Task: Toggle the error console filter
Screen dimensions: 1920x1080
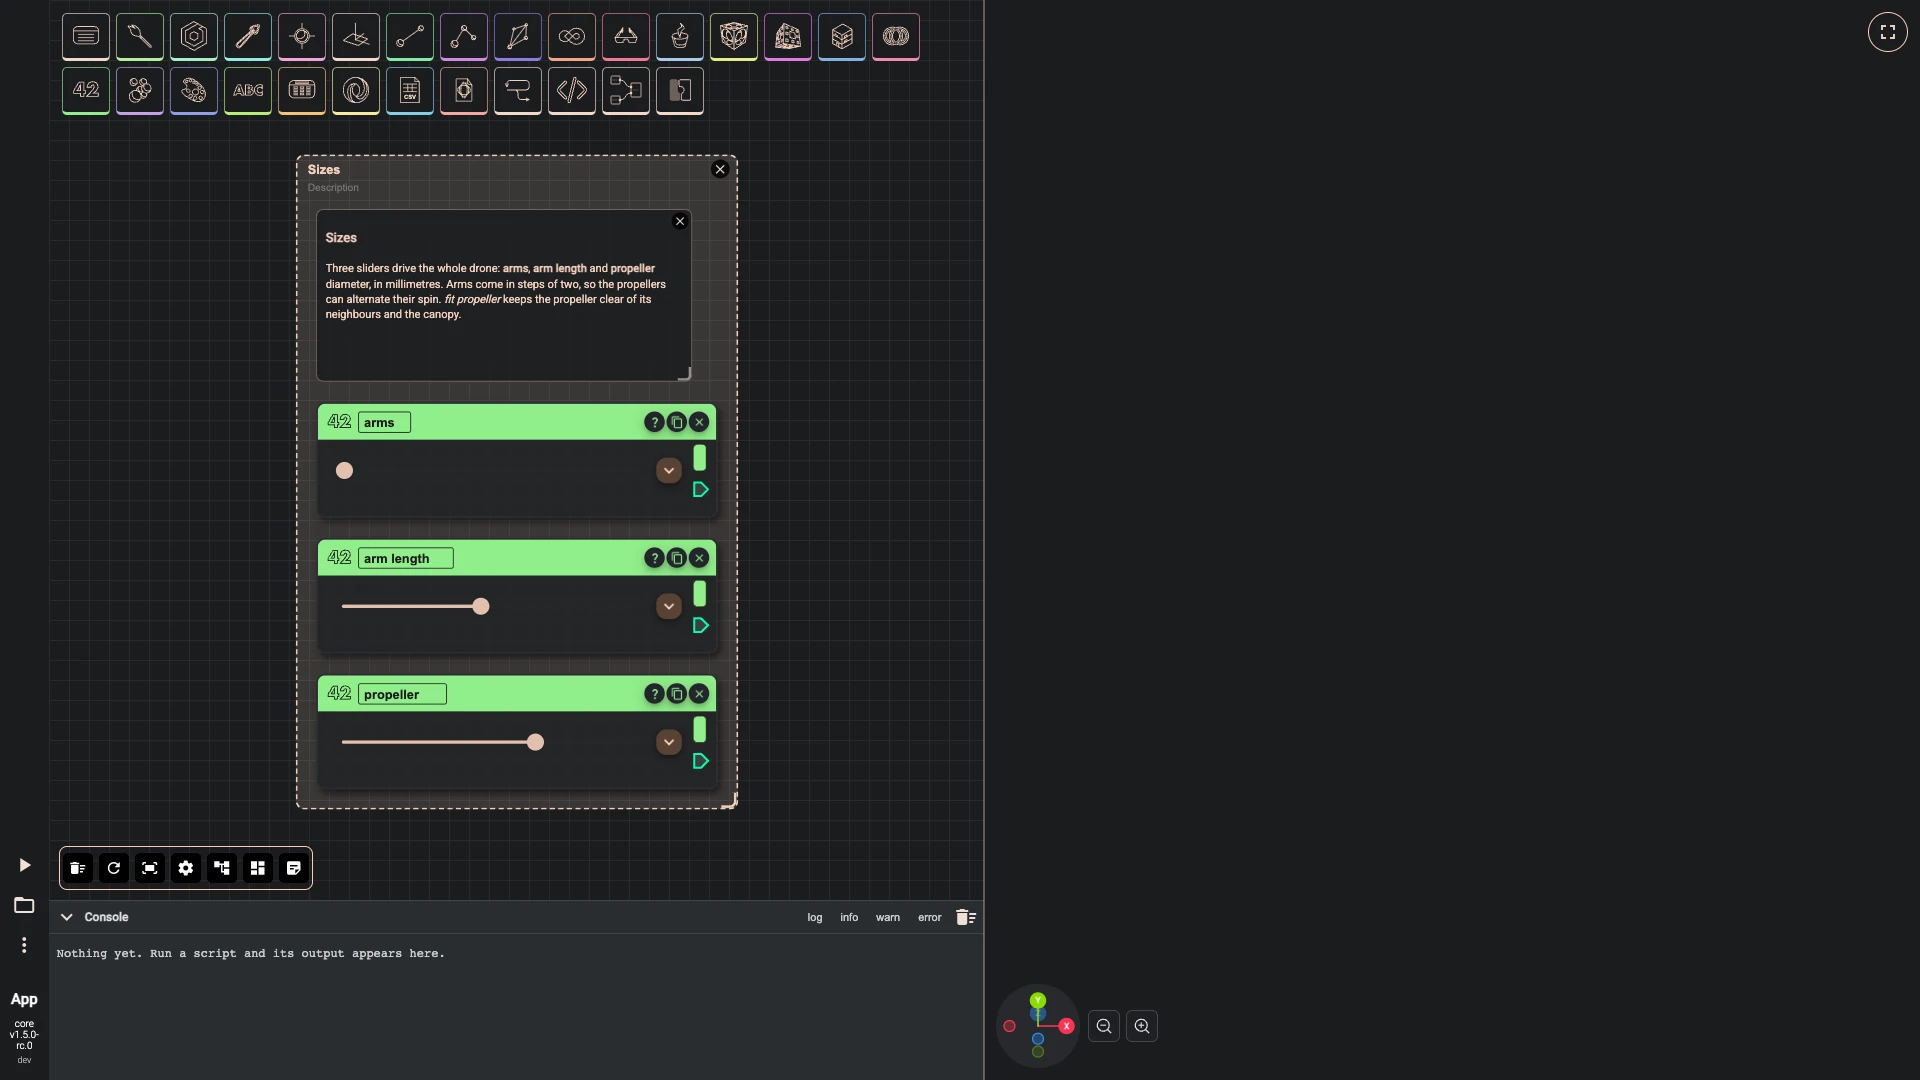Action: tap(930, 917)
